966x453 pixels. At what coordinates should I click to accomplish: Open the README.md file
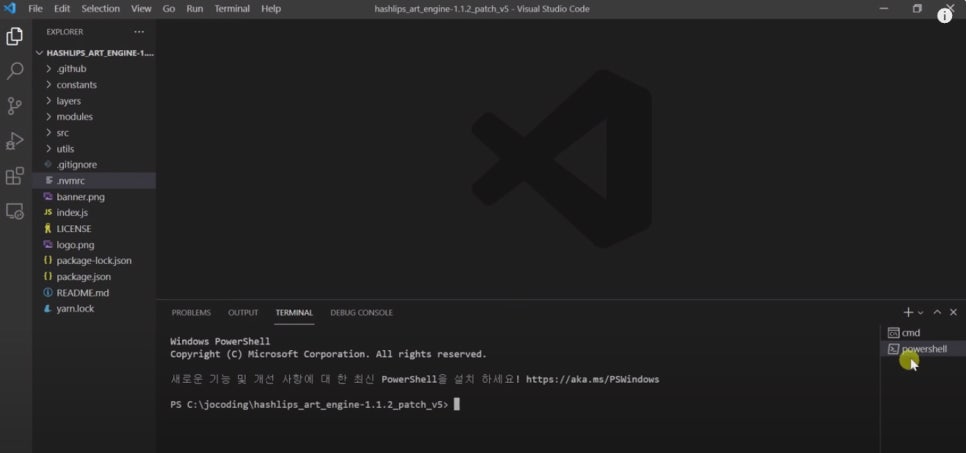[x=94, y=293]
